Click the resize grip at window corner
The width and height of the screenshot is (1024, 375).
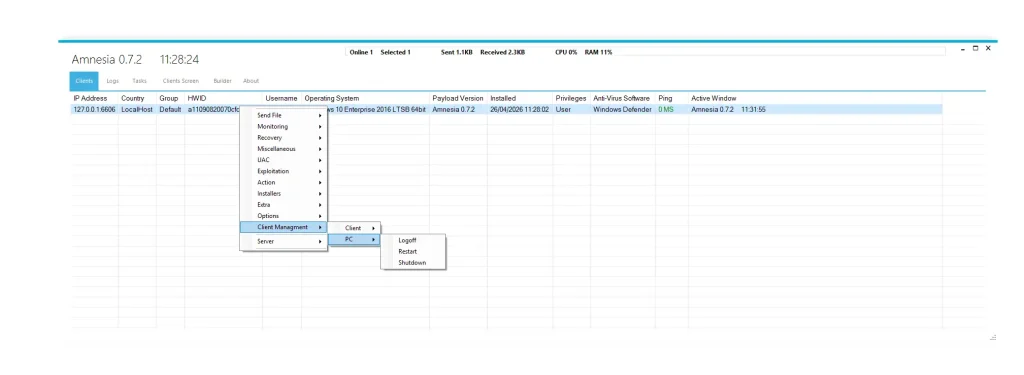(x=993, y=338)
